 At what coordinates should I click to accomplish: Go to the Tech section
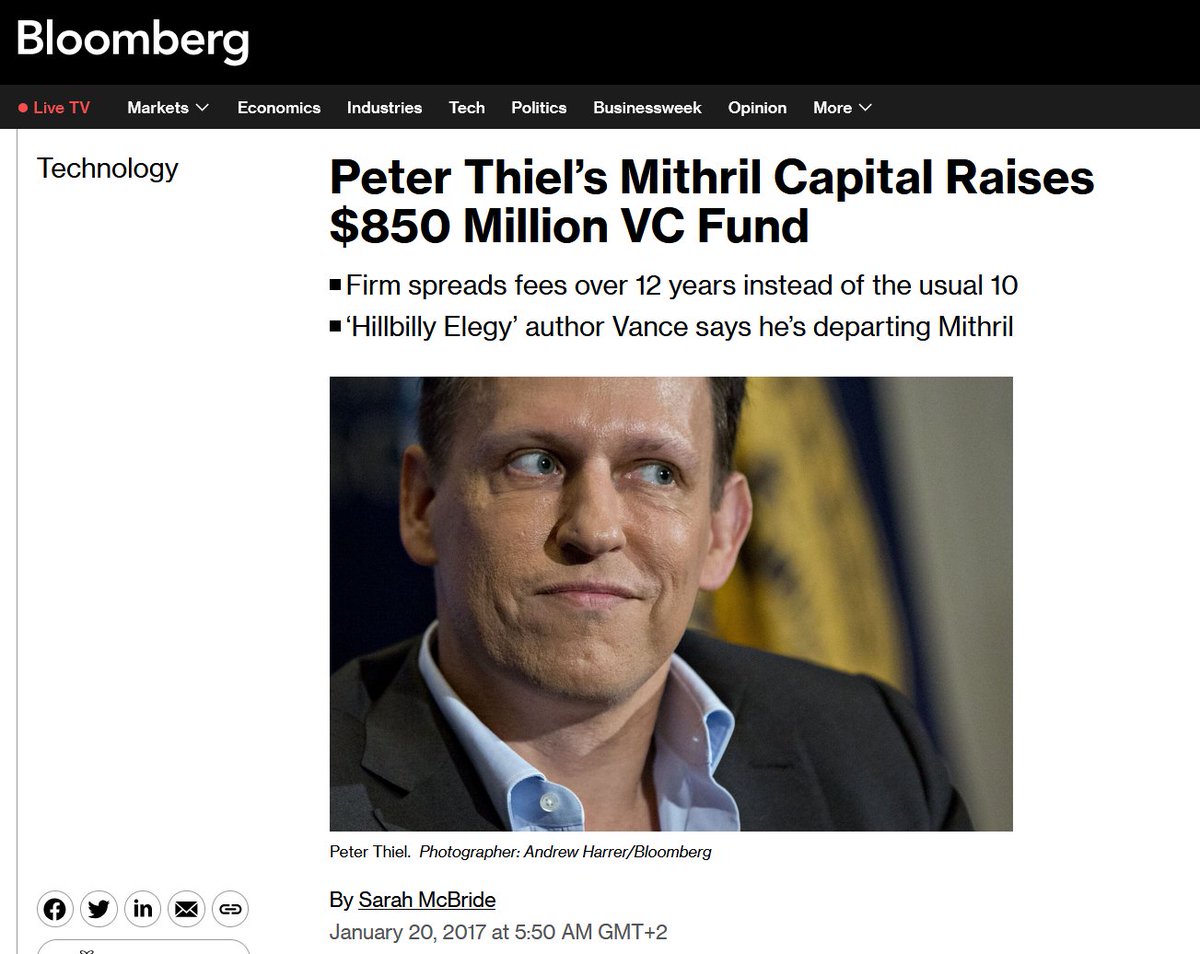point(467,108)
